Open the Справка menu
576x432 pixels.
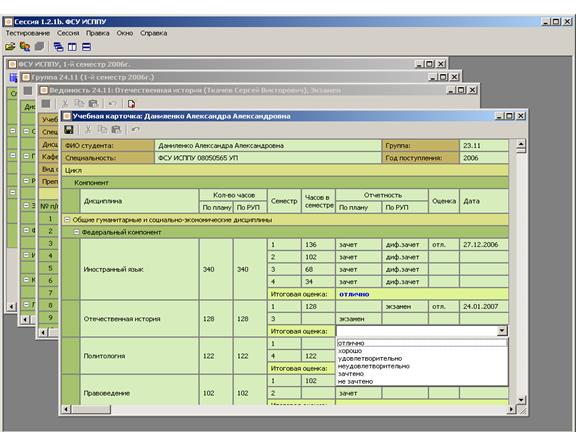pos(154,33)
